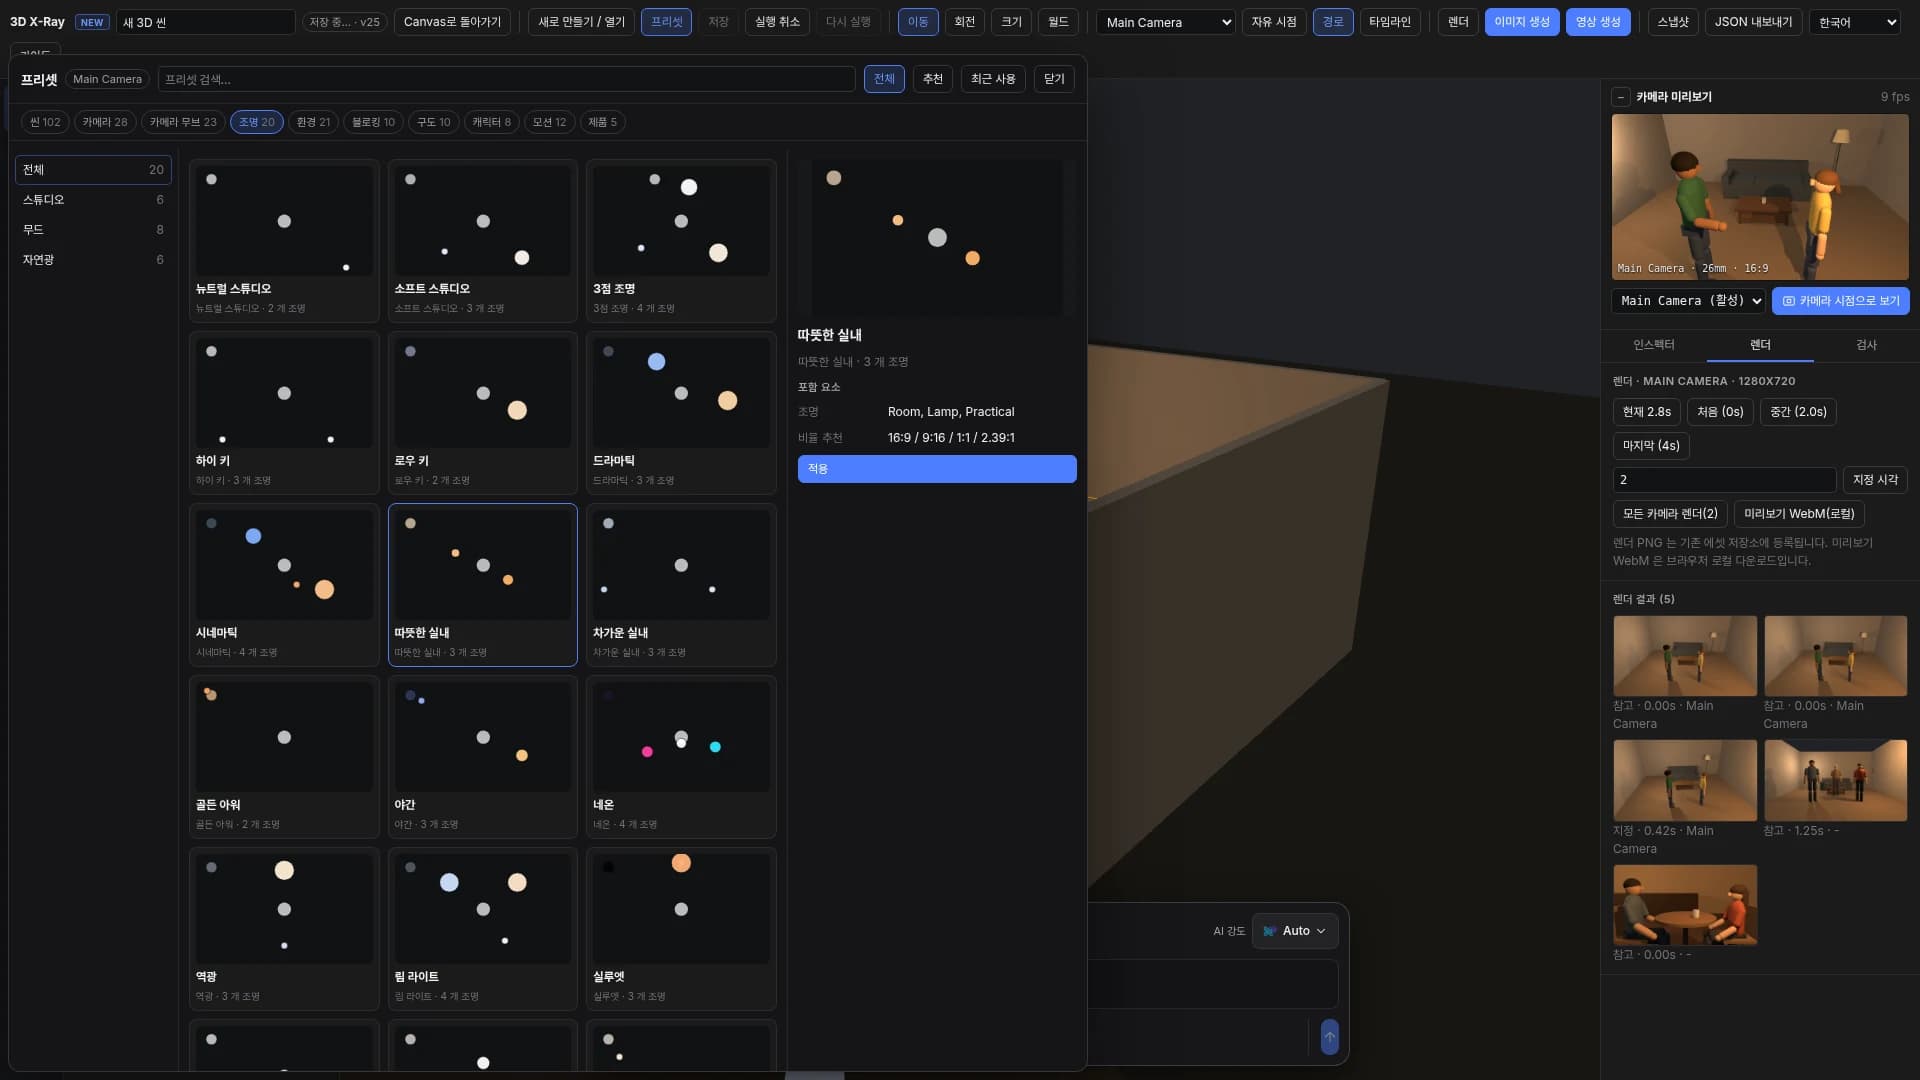1920x1080 pixels.
Task: Toggle the 크기 scale transform mode
Action: [x=1011, y=22]
